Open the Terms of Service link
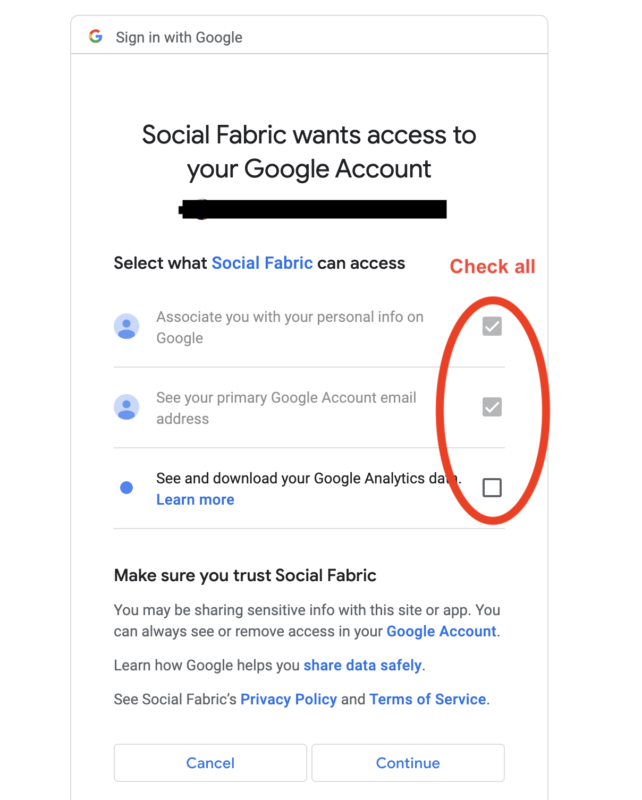This screenshot has height=800, width=642. (x=428, y=699)
